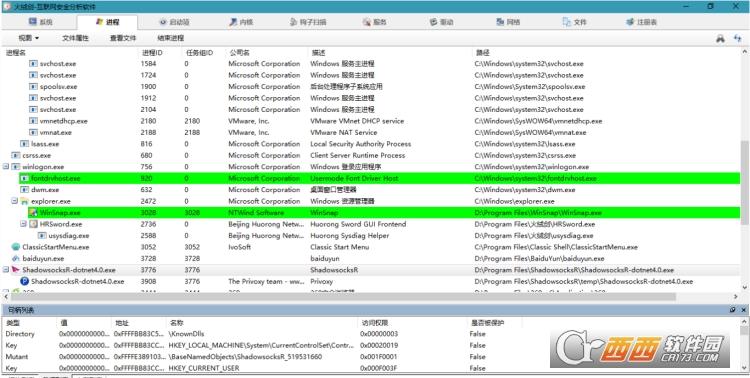Click the ShadowsocksR paper-plane icon, PID 3776
Viewport: 750px width, 378px height.
coord(16,270)
